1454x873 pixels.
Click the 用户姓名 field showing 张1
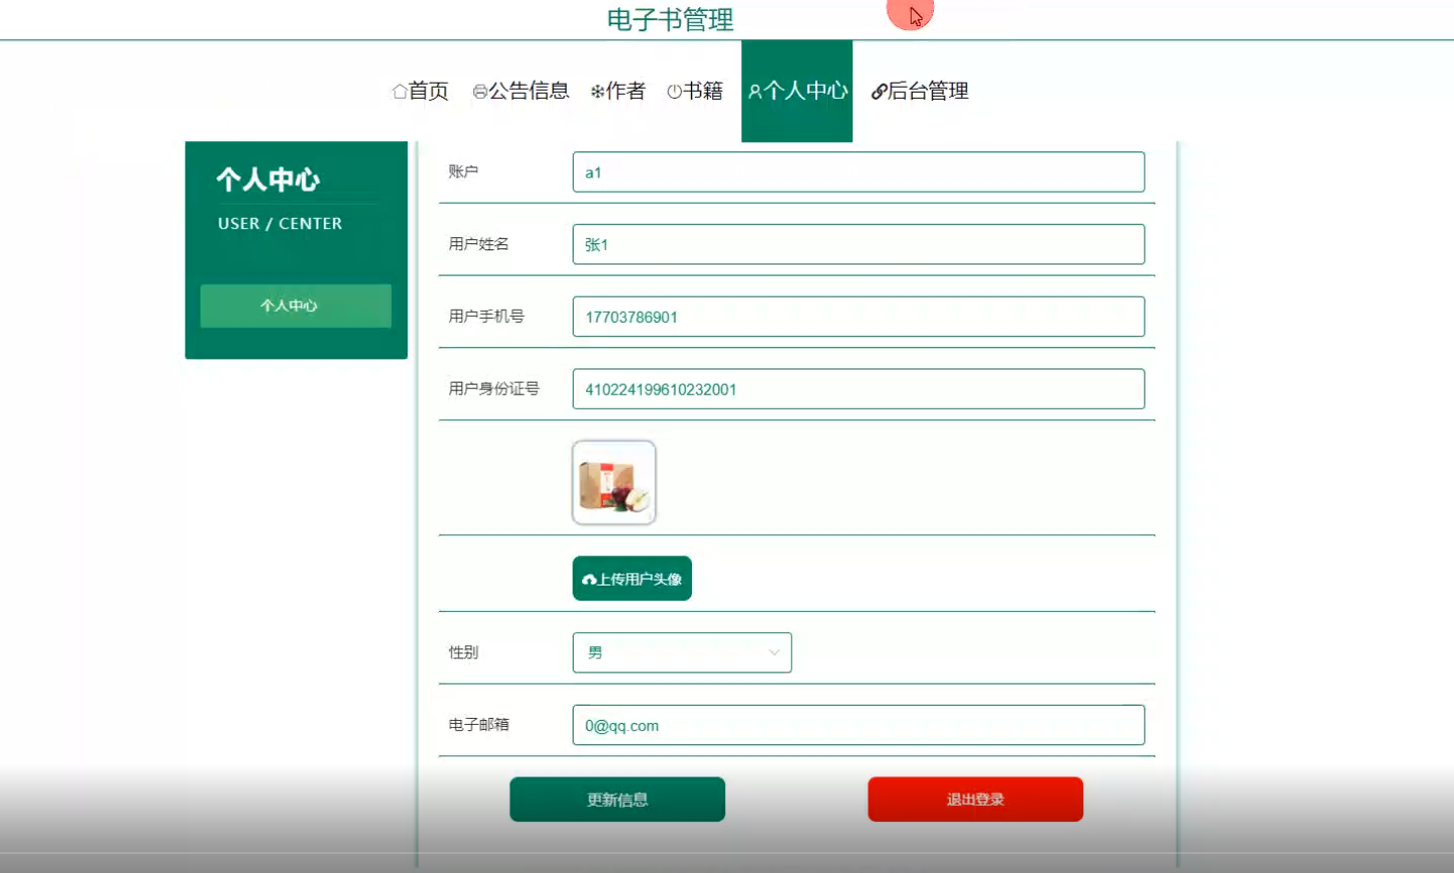(857, 244)
